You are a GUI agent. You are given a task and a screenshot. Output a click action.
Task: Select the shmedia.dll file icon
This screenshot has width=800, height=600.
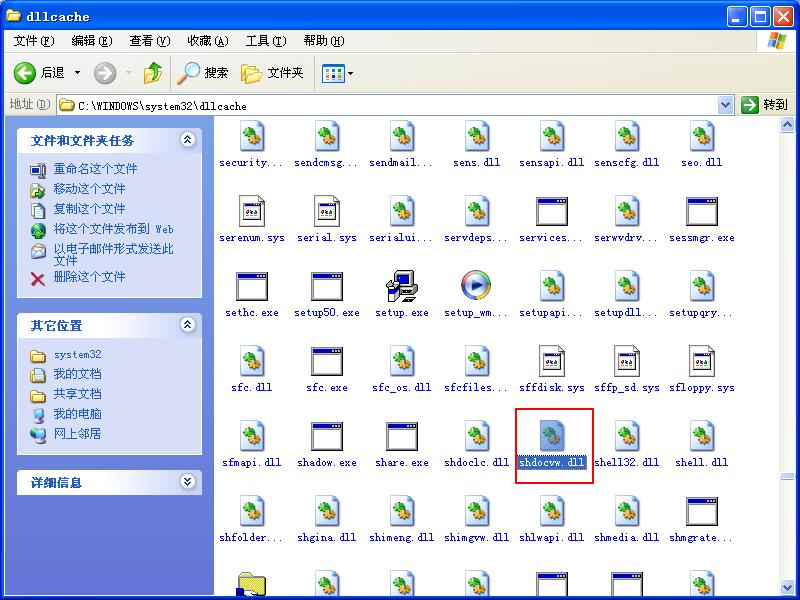(627, 511)
